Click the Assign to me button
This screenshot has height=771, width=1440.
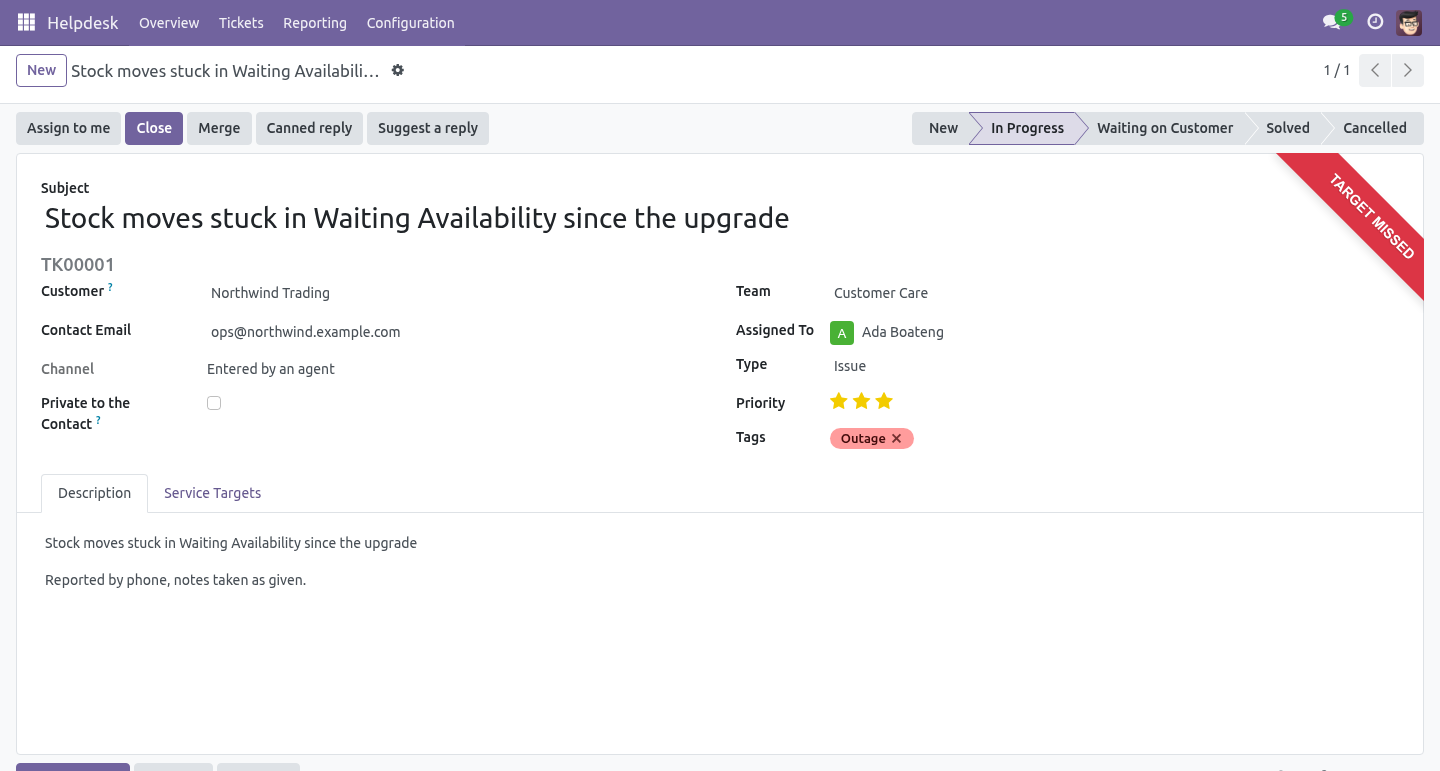(x=69, y=128)
